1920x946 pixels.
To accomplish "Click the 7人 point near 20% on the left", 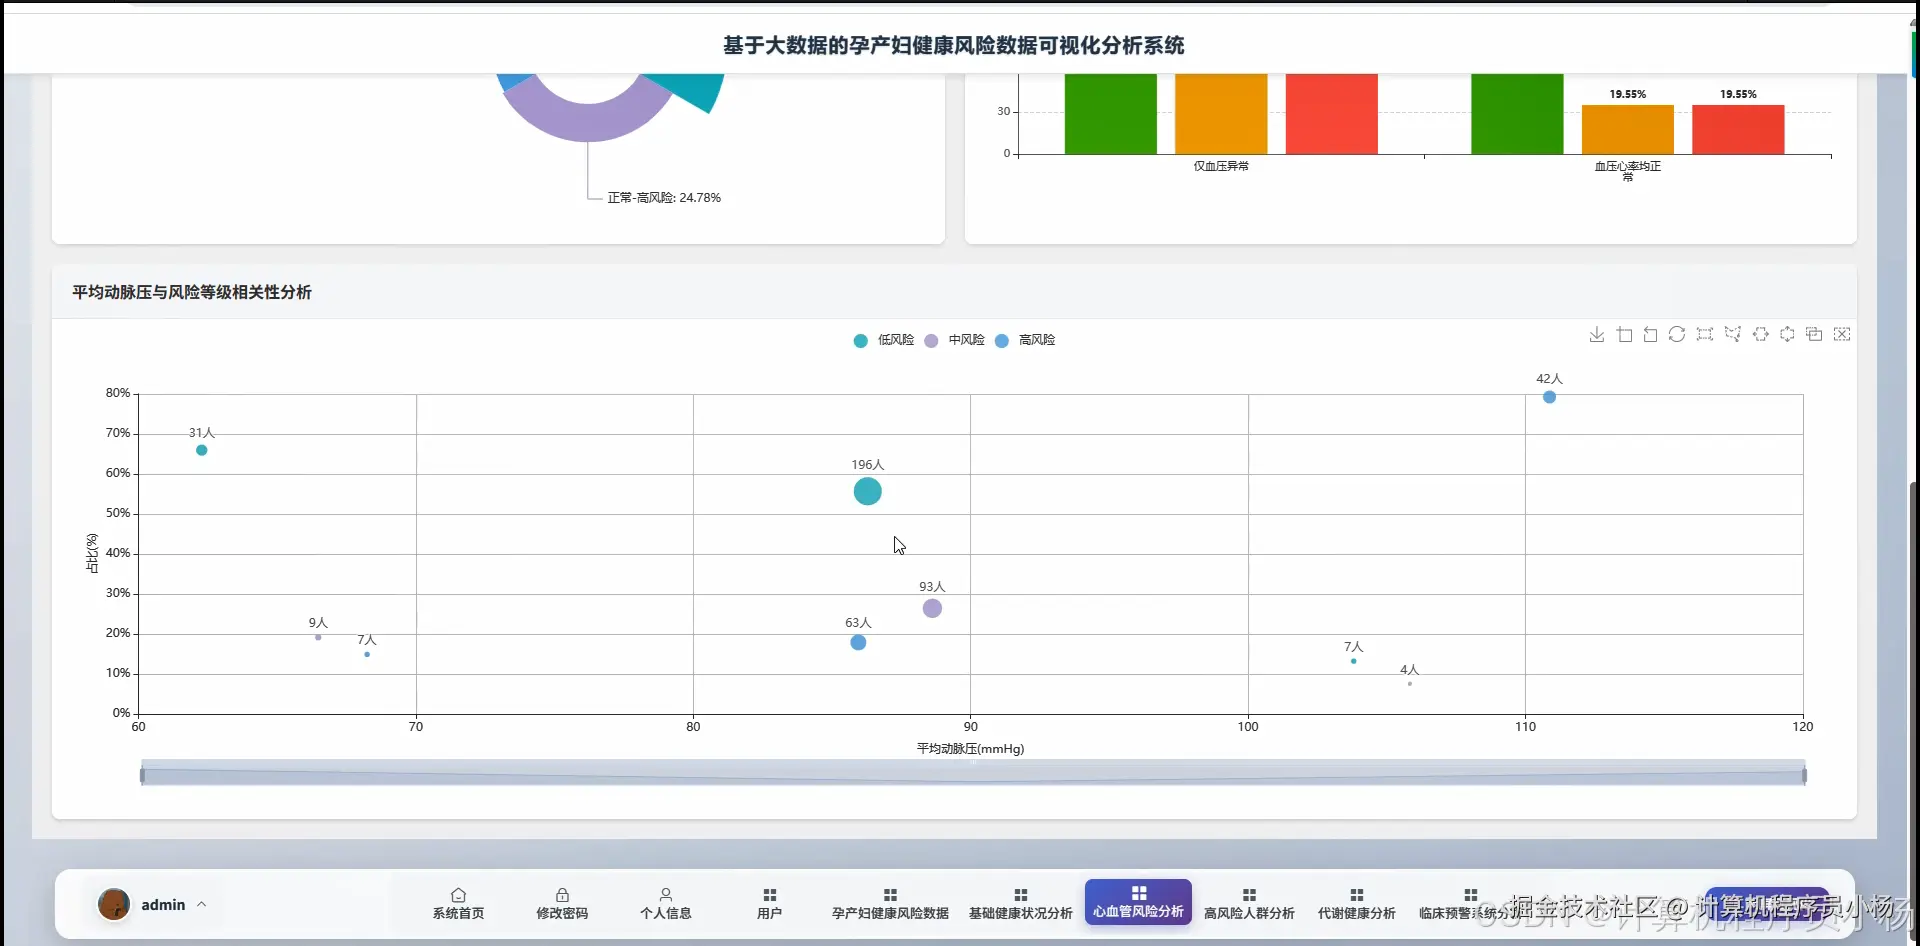I will 367,654.
